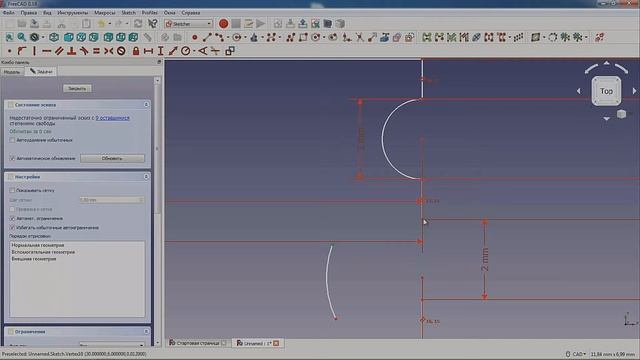
Task: Open the Инструменты menu
Action: pyautogui.click(x=73, y=13)
